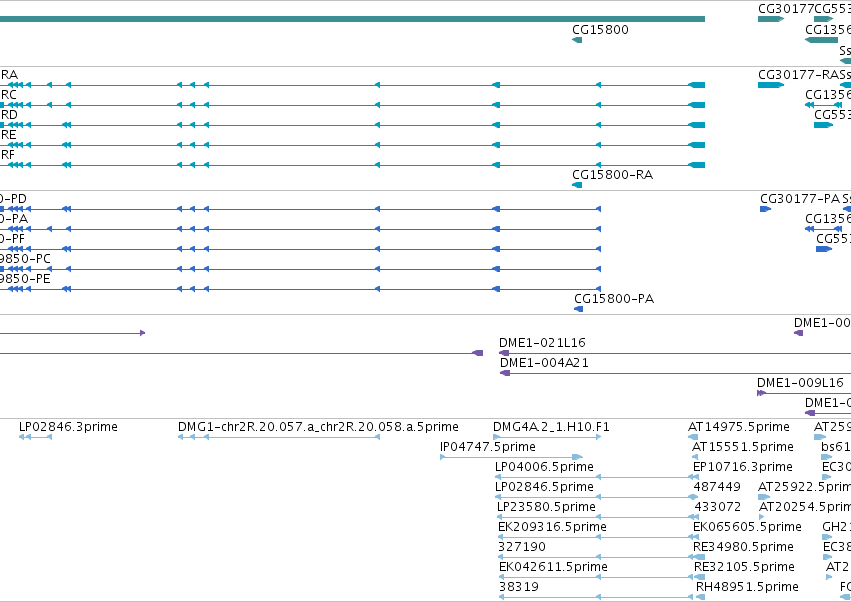Click the 38319 EST label
The height and width of the screenshot is (602, 851).
(519, 587)
